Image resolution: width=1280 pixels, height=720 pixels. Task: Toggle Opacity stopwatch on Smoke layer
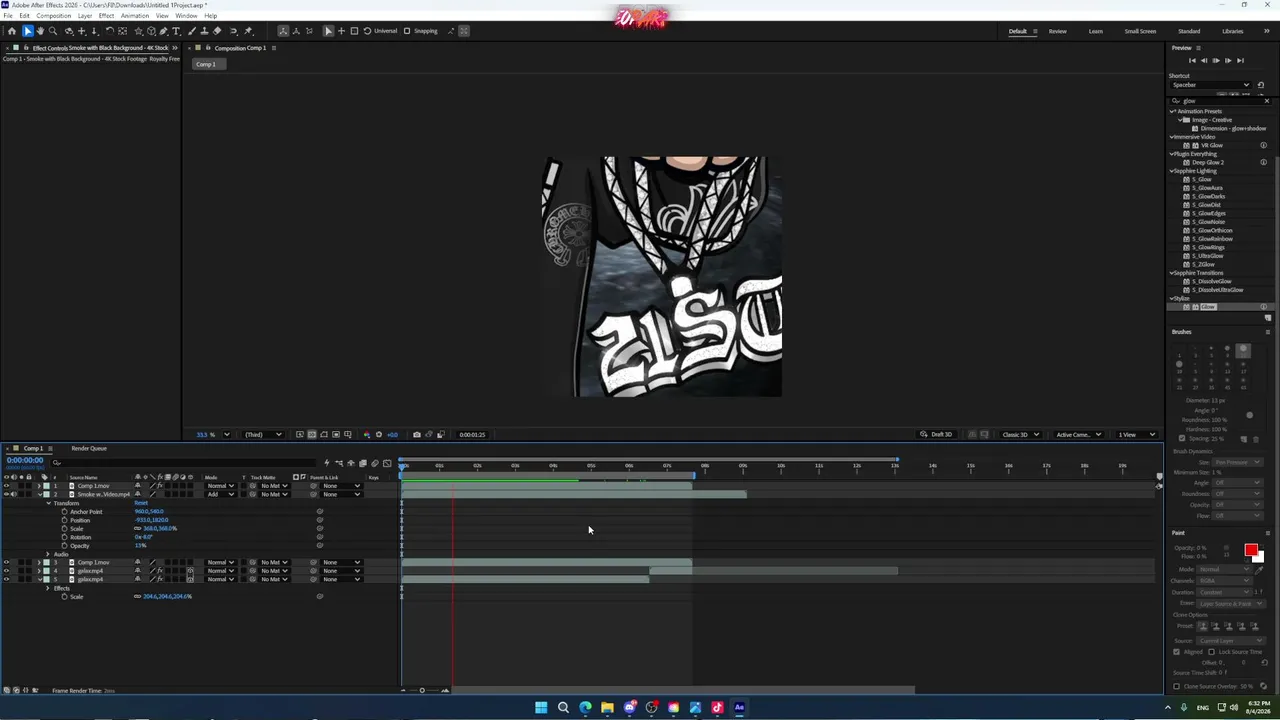tap(64, 546)
